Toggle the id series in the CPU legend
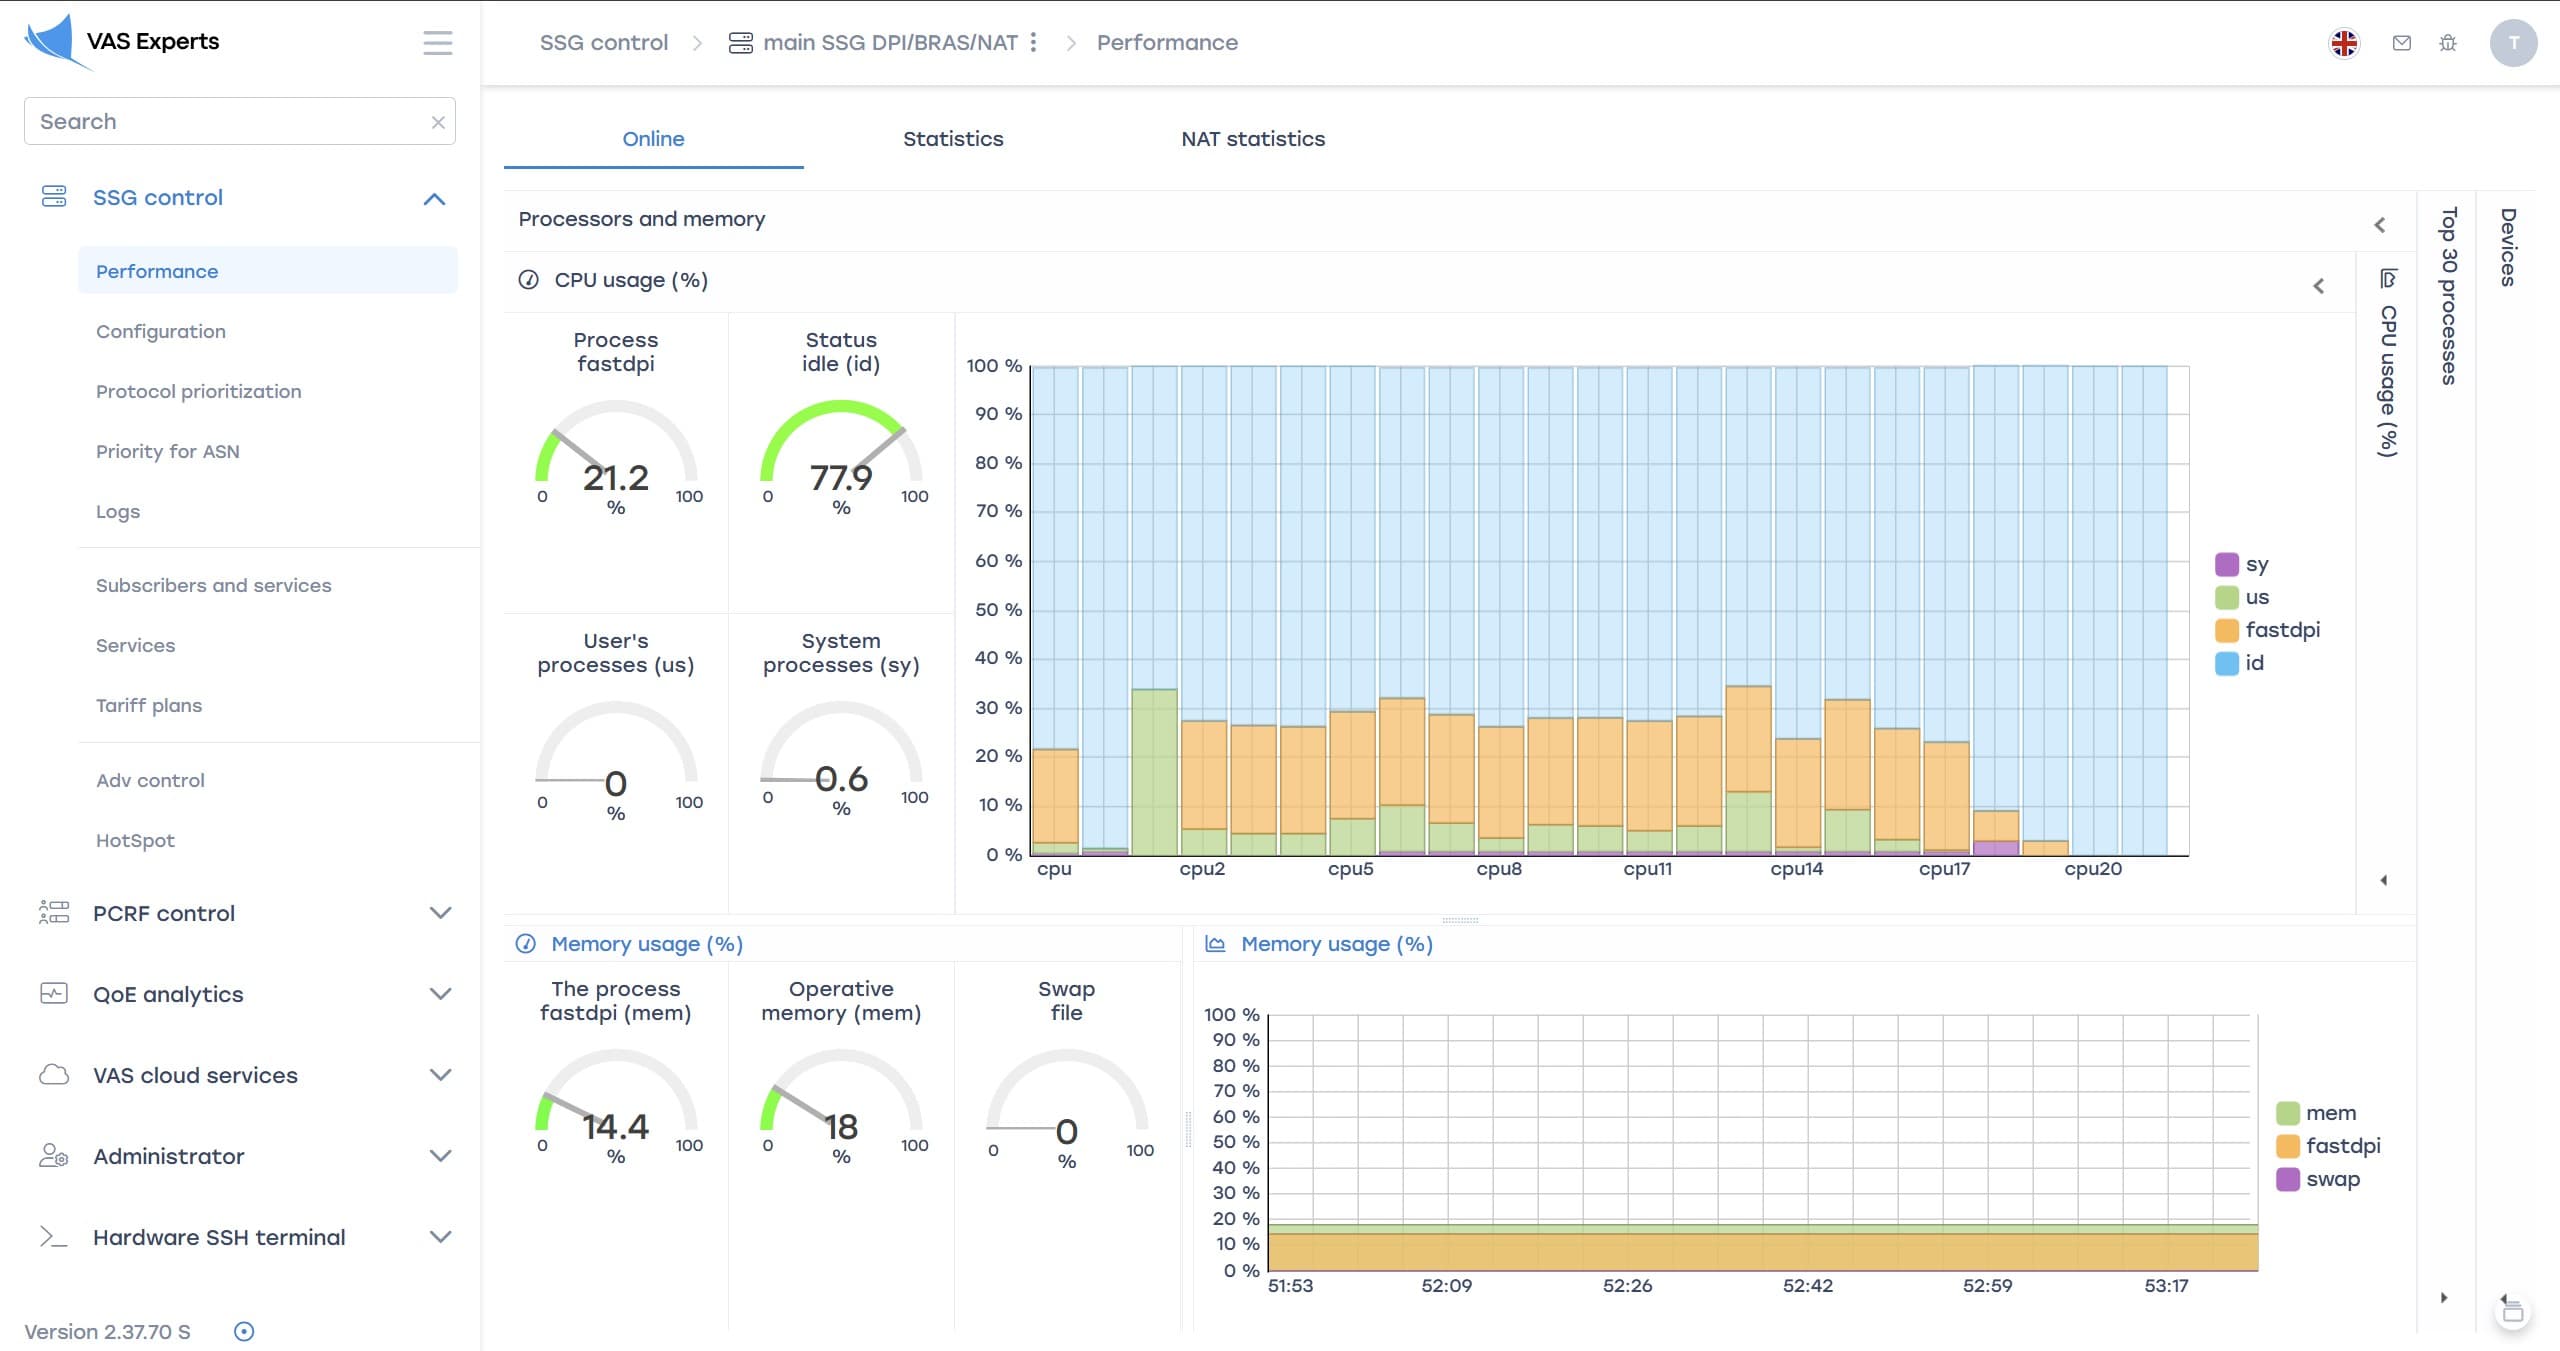 coord(2240,663)
